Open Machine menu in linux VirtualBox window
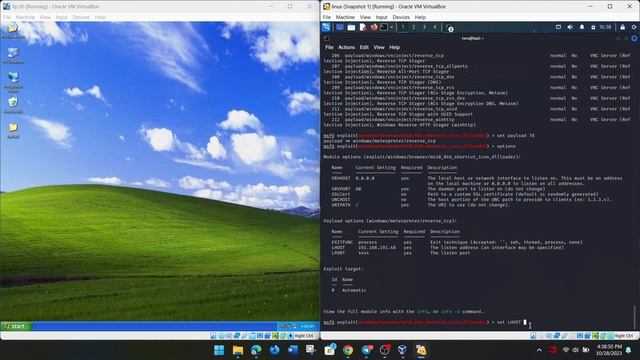This screenshot has width=640, height=360. [x=345, y=17]
